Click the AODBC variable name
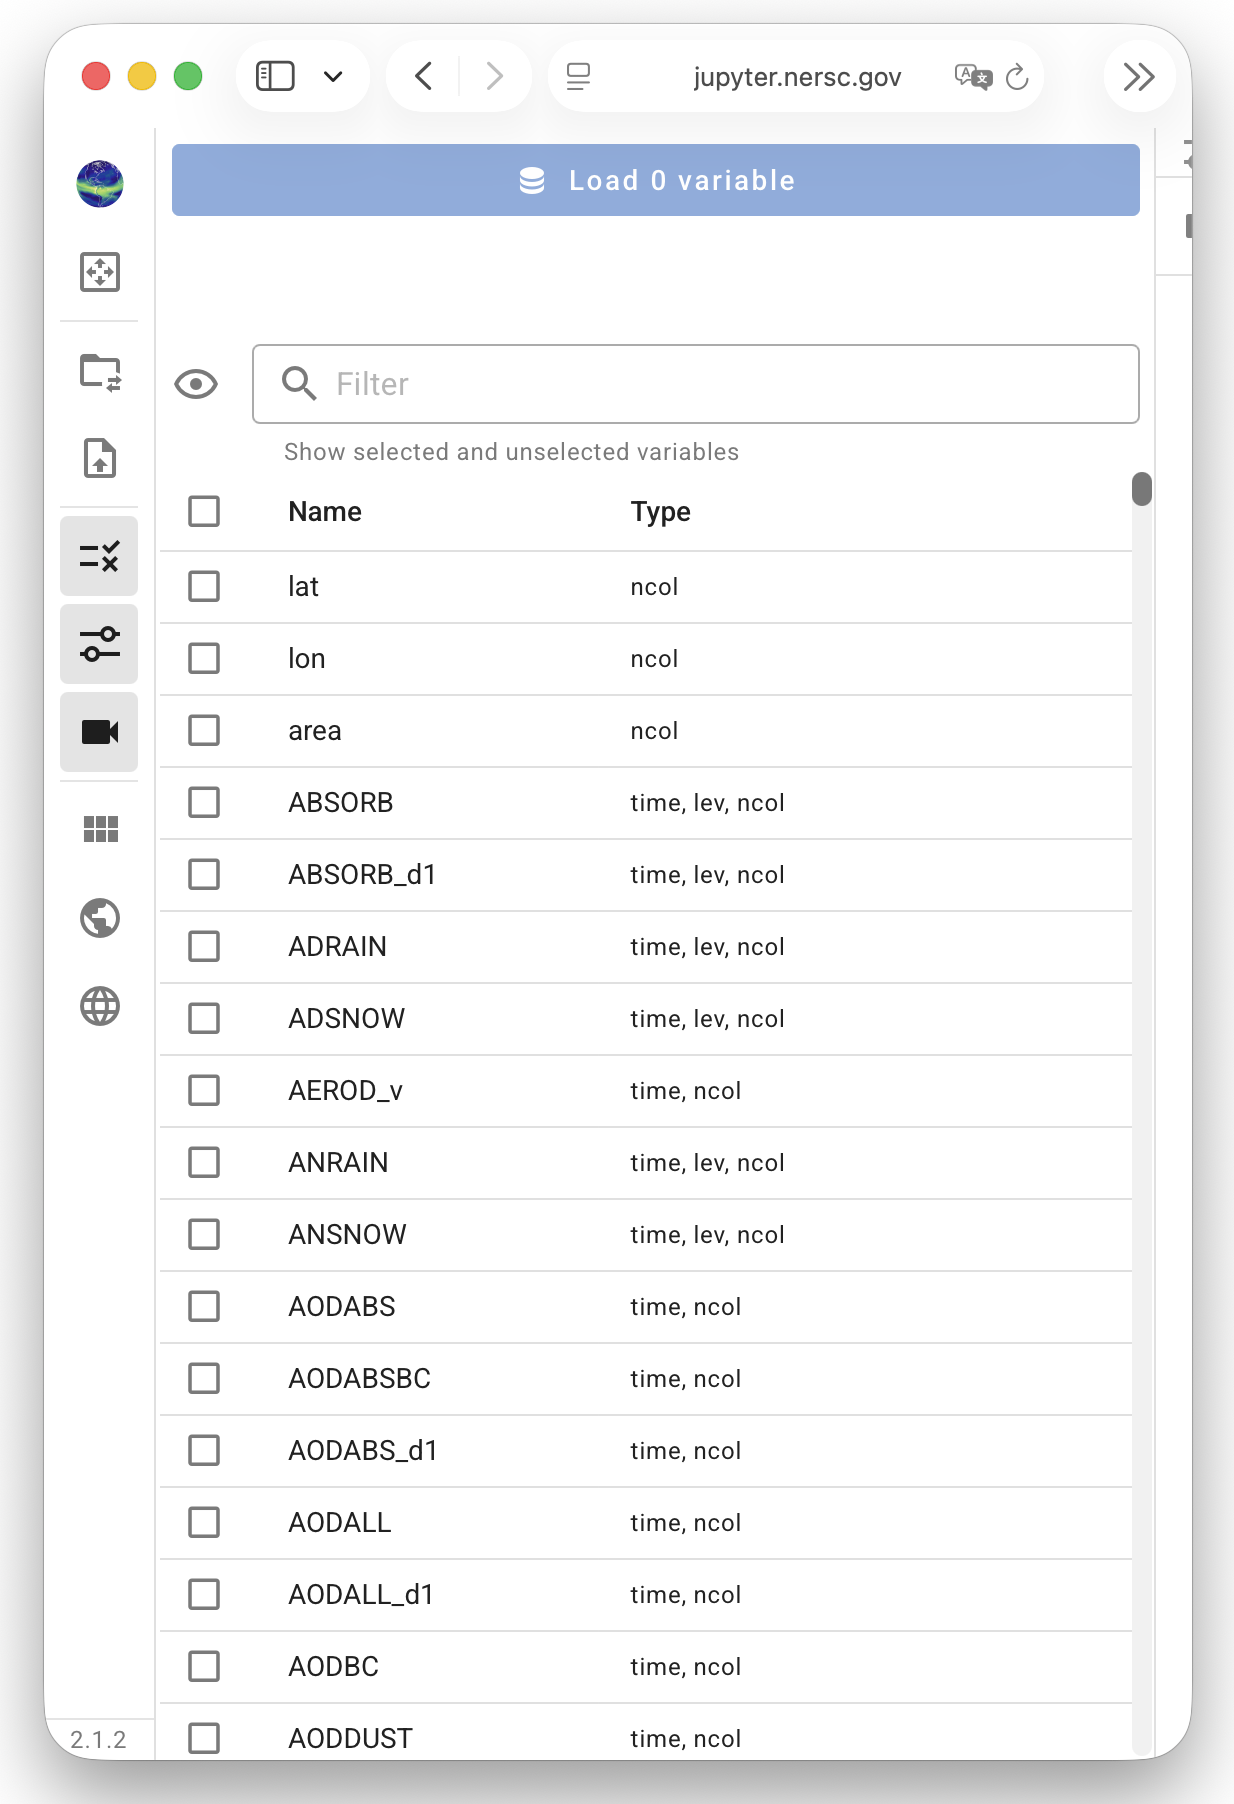The image size is (1234, 1804). pyautogui.click(x=334, y=1666)
